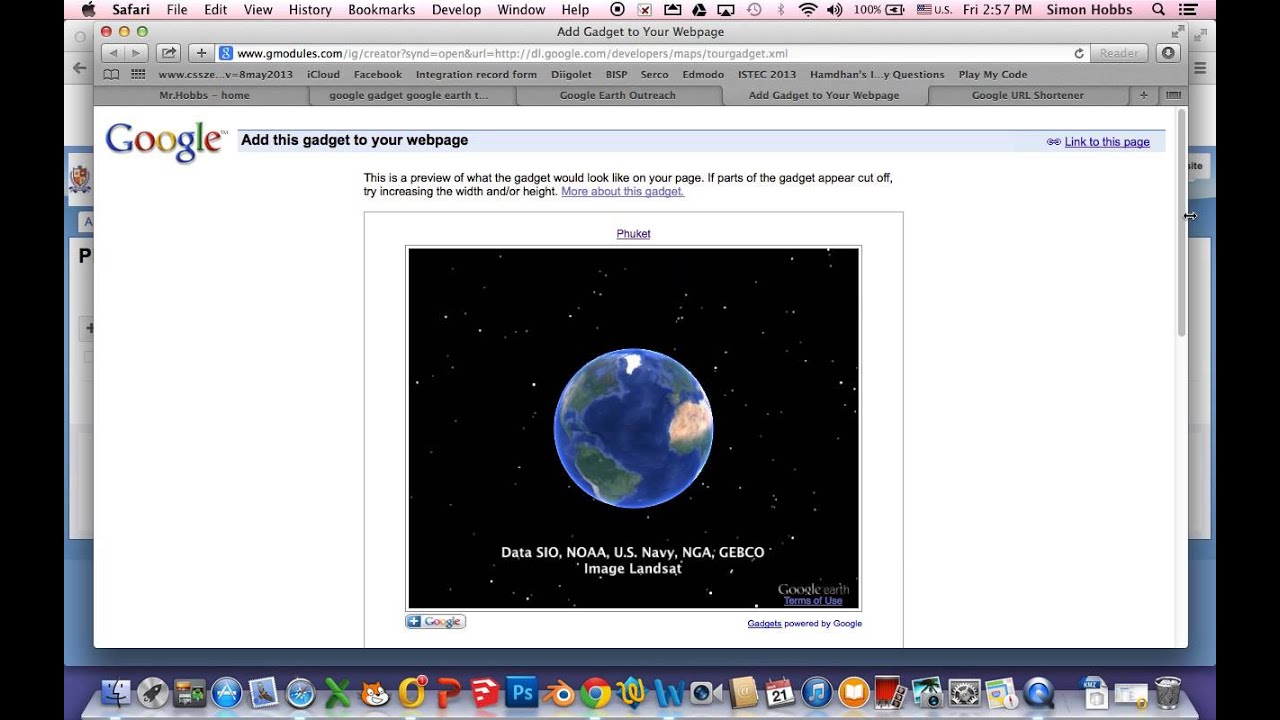Open the Trash in the dock
The height and width of the screenshot is (720, 1280).
(1167, 692)
